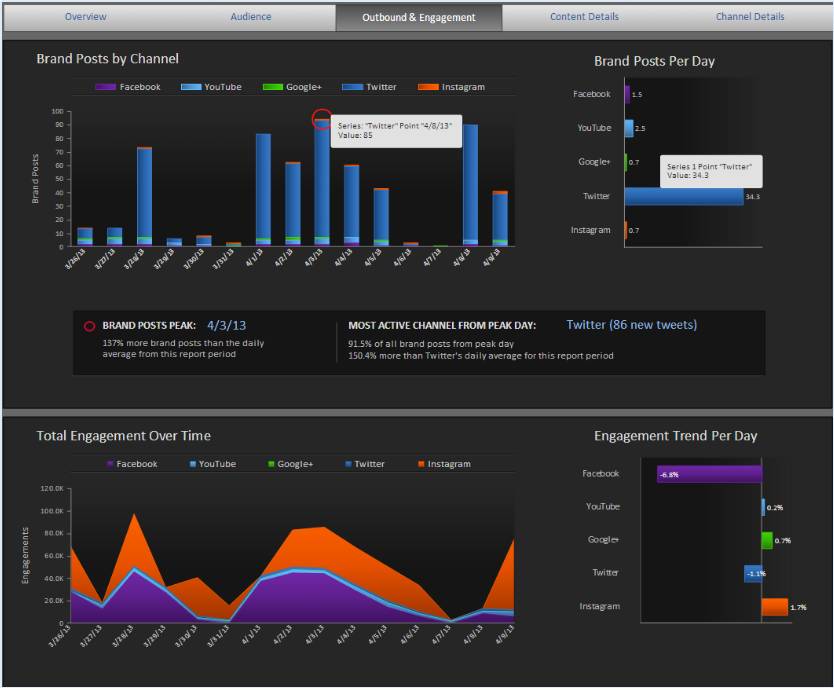Click the Twitter (86 new tweets) link

(x=631, y=325)
